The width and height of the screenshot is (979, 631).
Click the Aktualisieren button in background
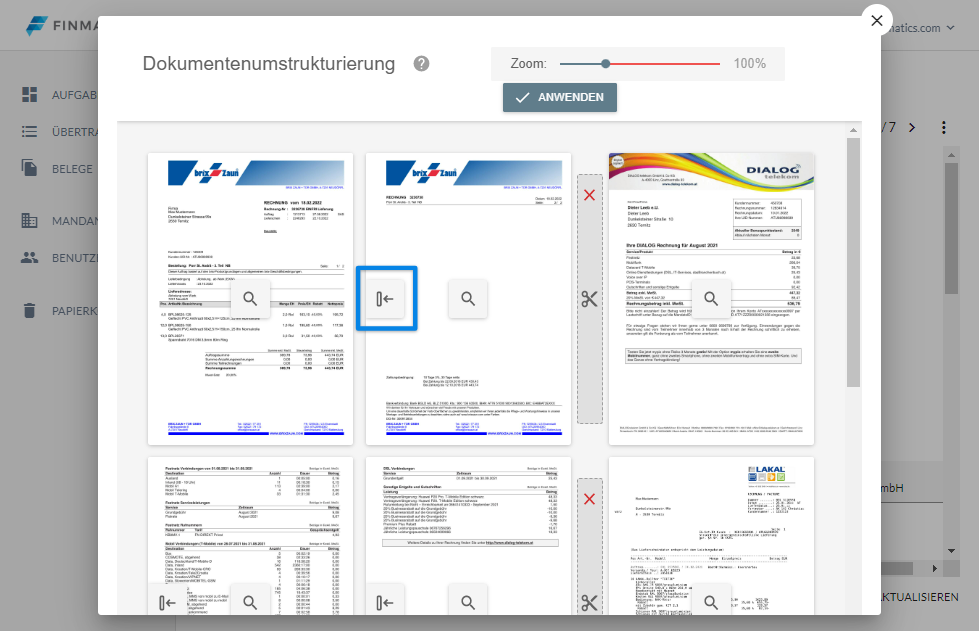[x=920, y=597]
